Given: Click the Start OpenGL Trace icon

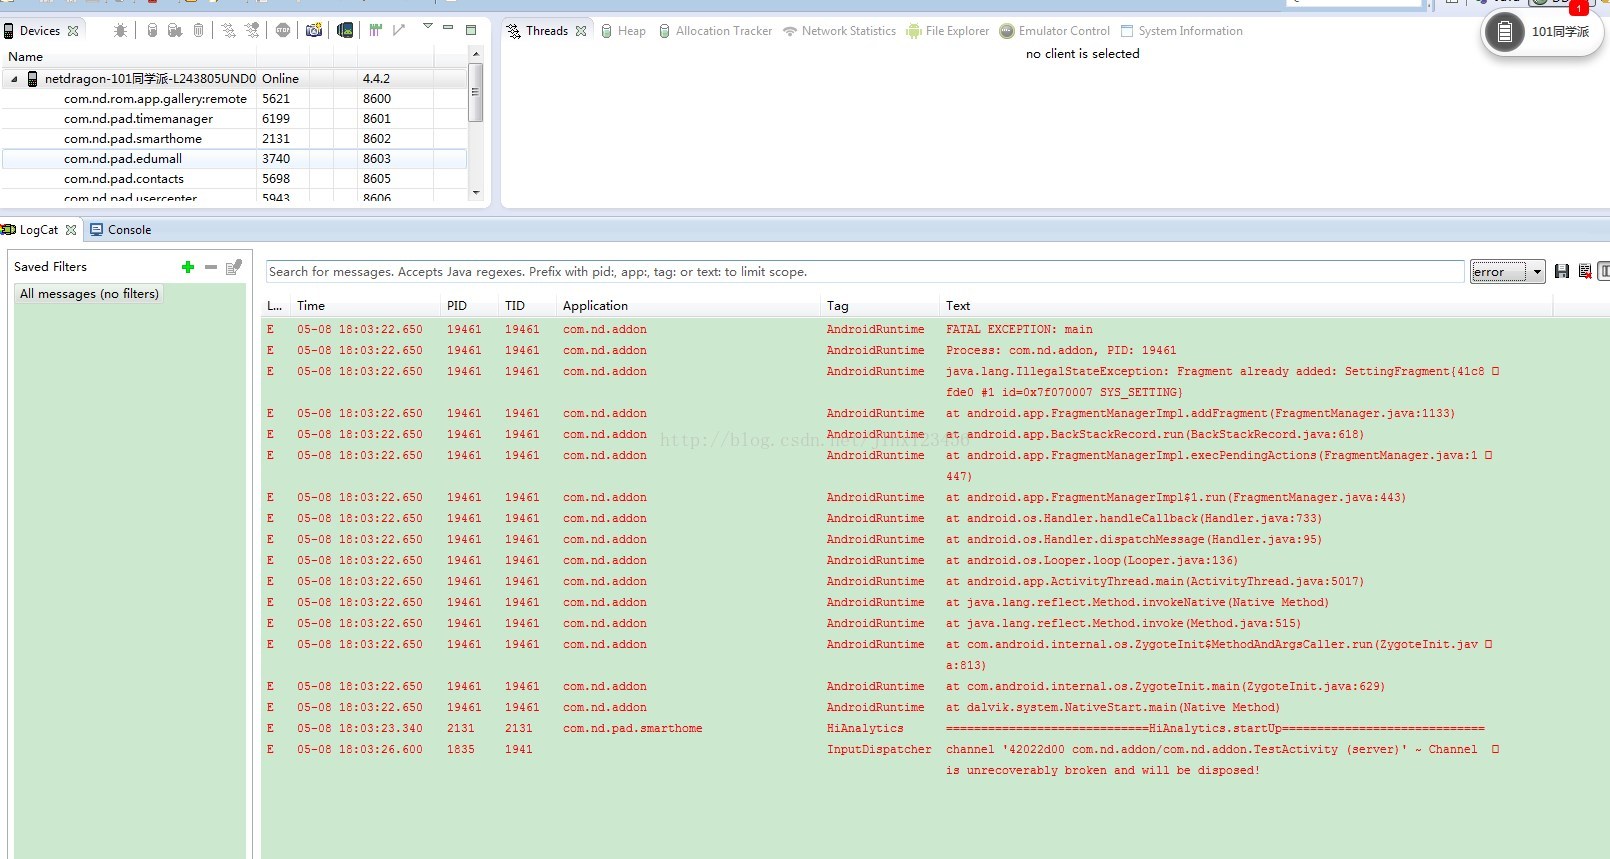Looking at the screenshot, I should coord(399,30).
